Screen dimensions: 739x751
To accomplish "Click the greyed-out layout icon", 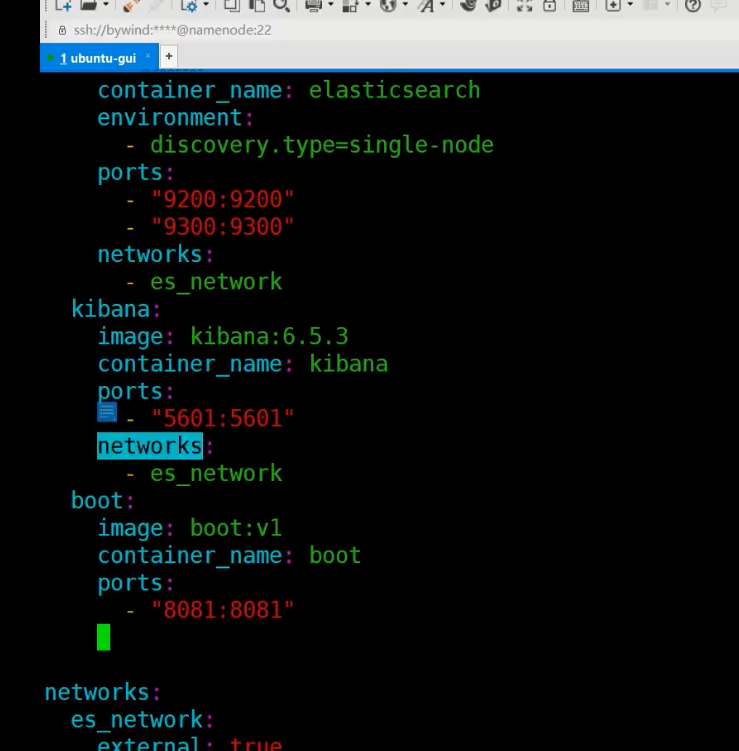I will 651,5.
